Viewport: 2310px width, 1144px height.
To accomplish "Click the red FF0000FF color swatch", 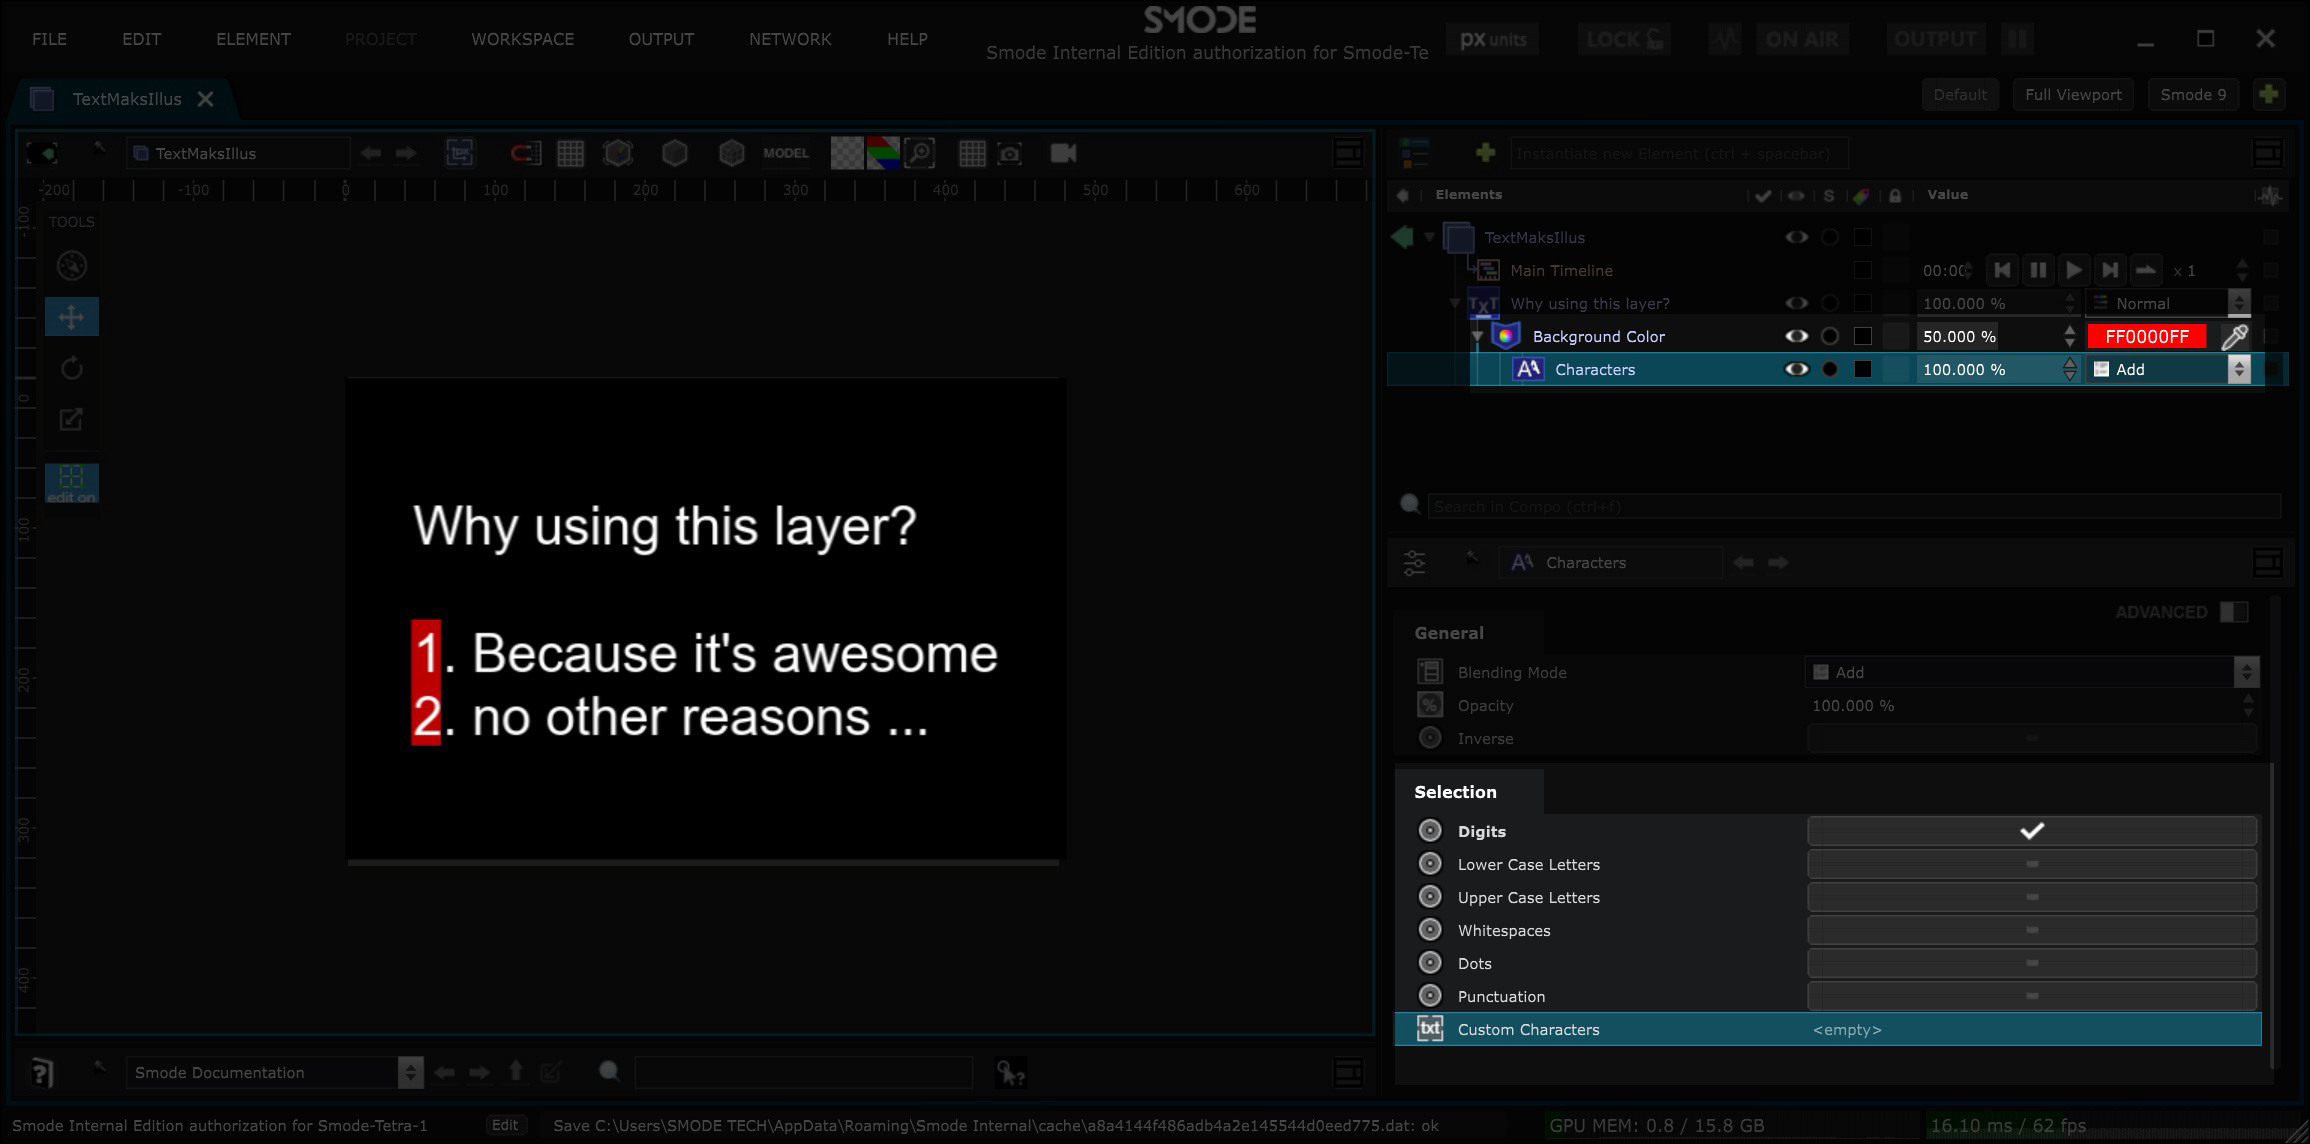I will point(2146,337).
